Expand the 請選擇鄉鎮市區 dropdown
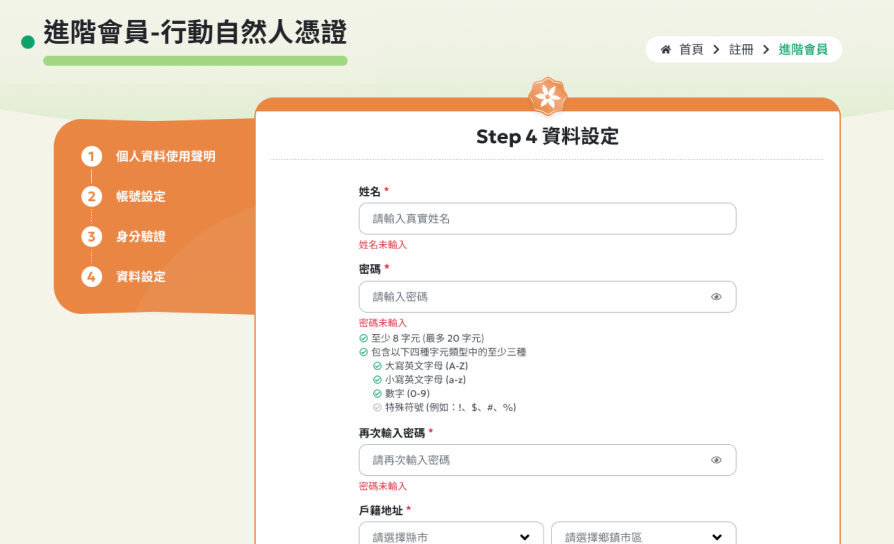 (643, 535)
